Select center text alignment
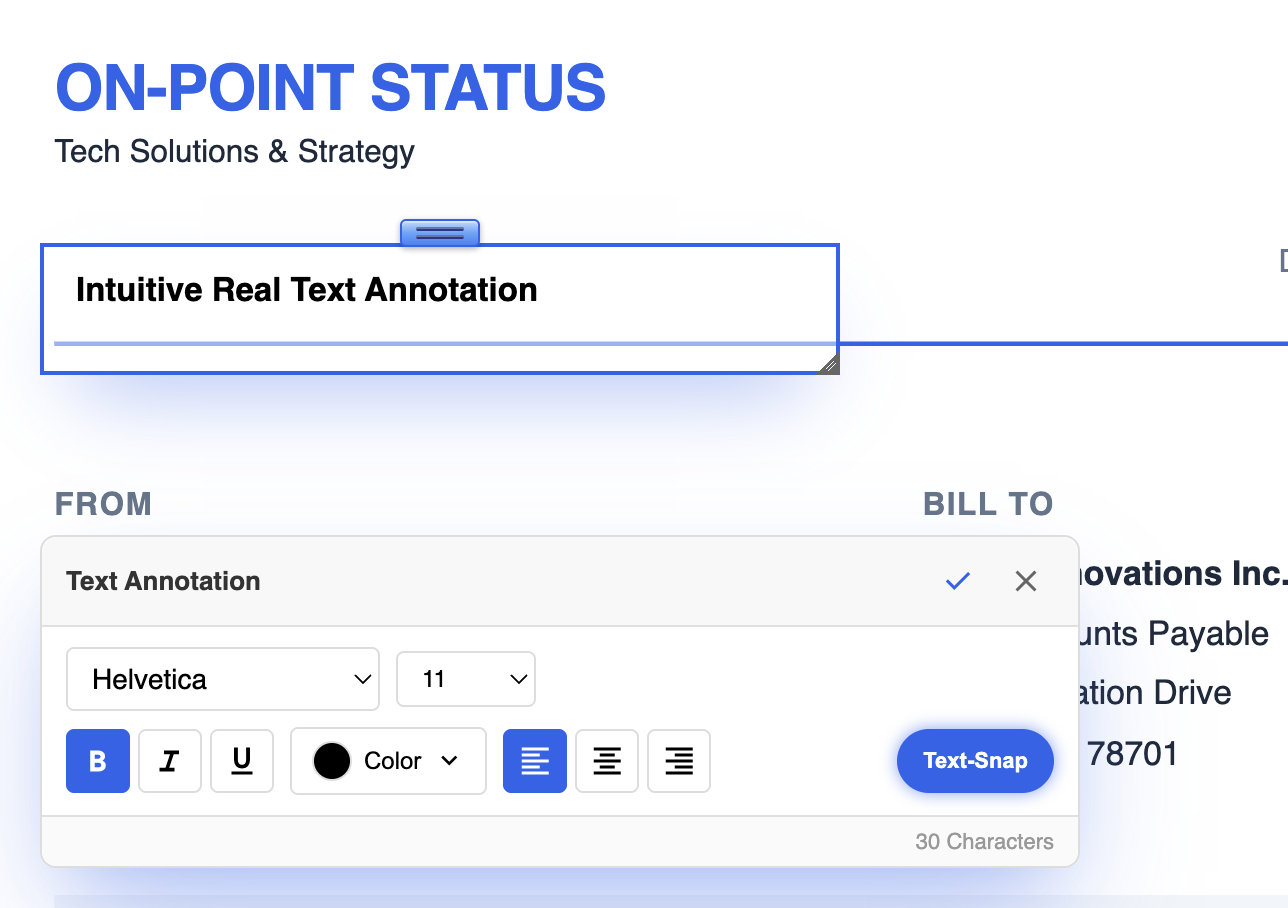This screenshot has height=908, width=1288. (x=606, y=761)
